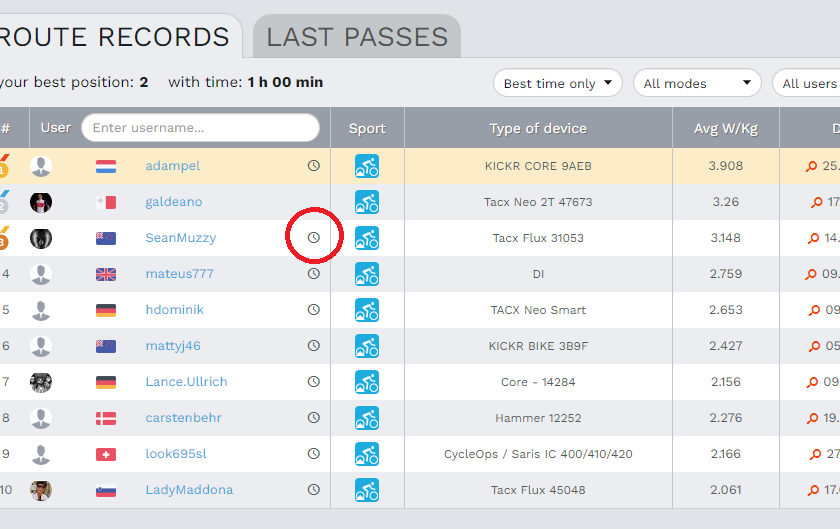This screenshot has height=529, width=840.
Task: Select the Tacx Neo 2T 47673 cell
Action: (538, 202)
